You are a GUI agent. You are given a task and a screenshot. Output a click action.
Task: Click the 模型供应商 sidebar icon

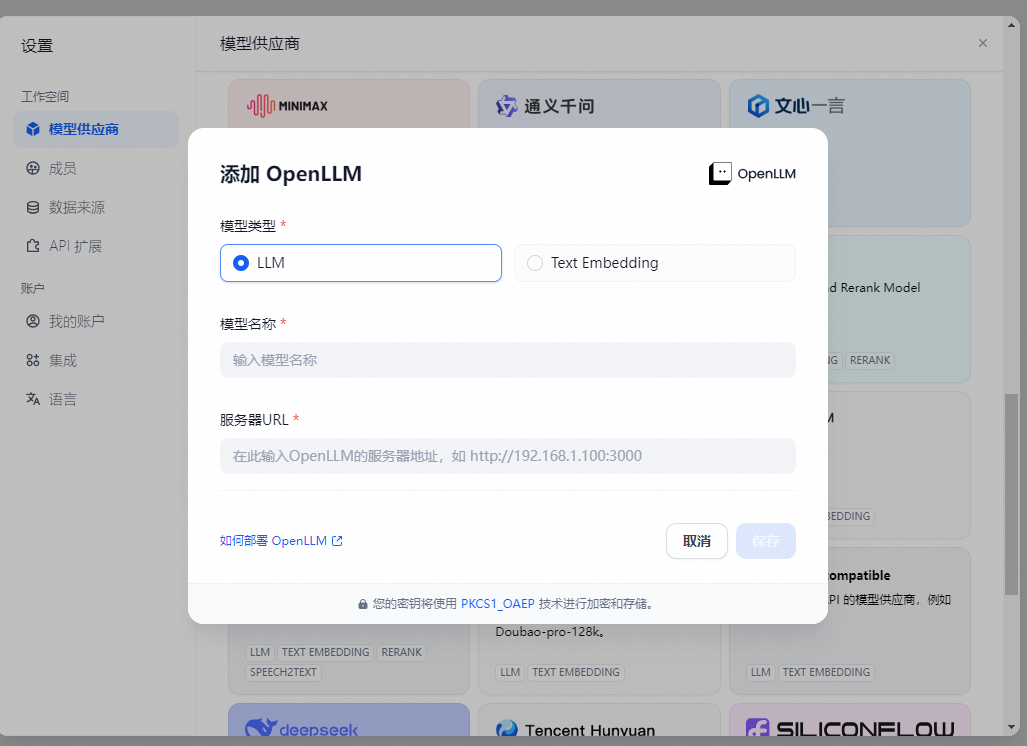(34, 129)
